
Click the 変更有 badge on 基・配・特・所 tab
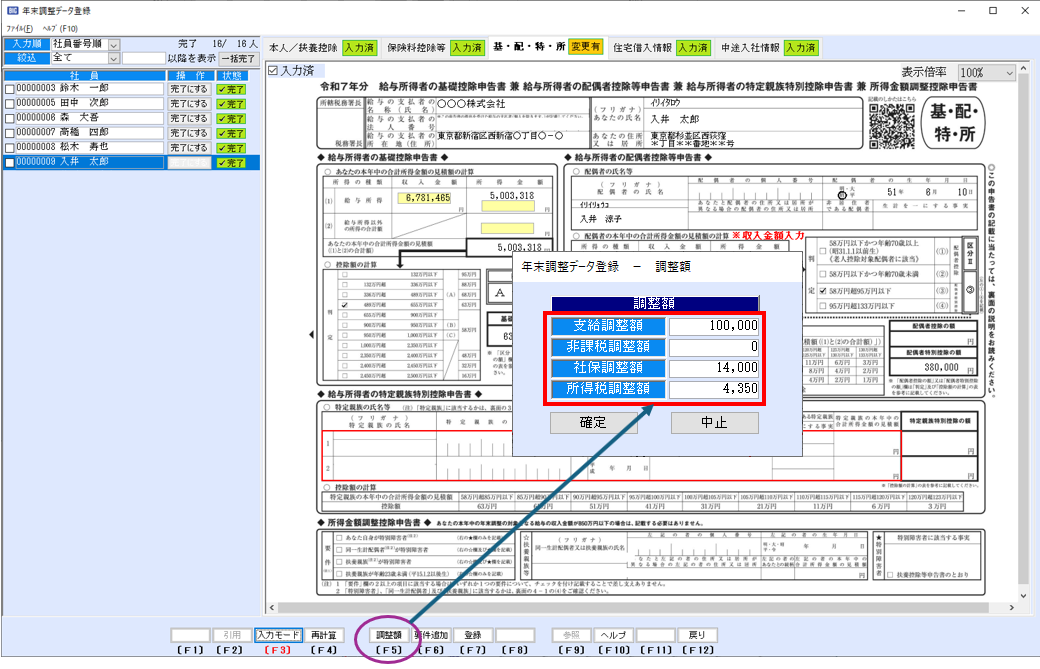click(585, 47)
